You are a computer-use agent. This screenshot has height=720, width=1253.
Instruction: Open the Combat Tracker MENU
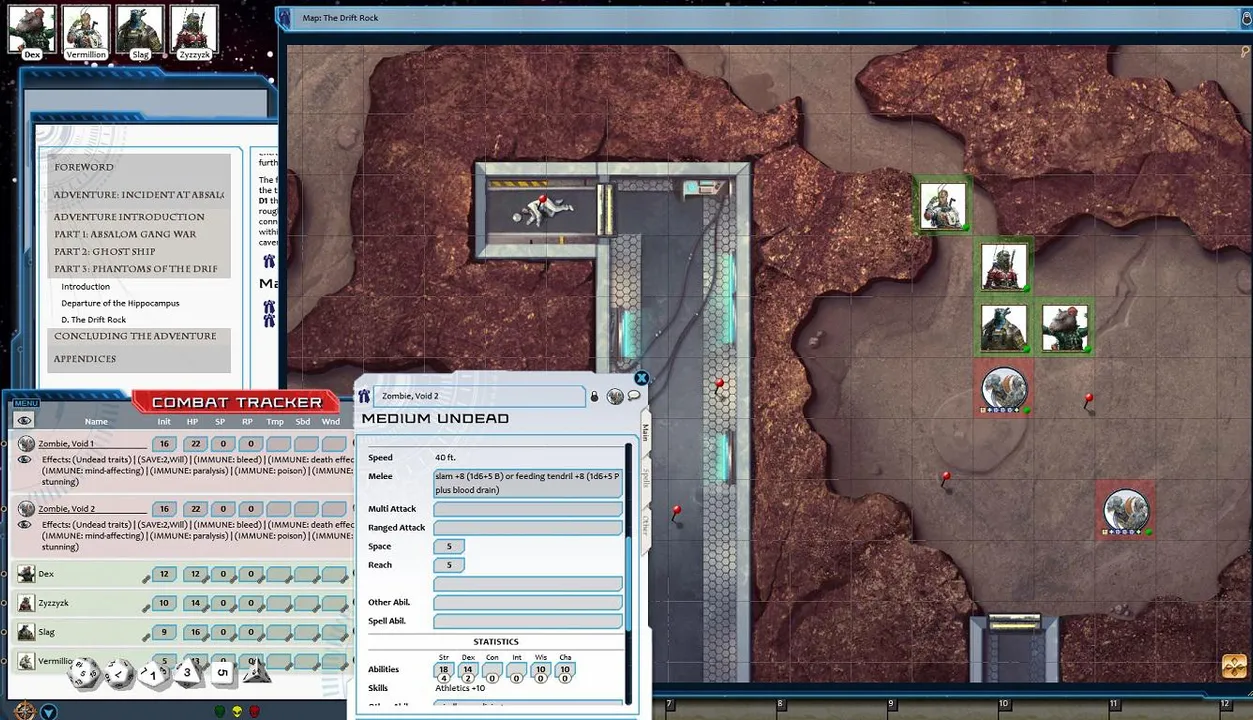pyautogui.click(x=25, y=403)
